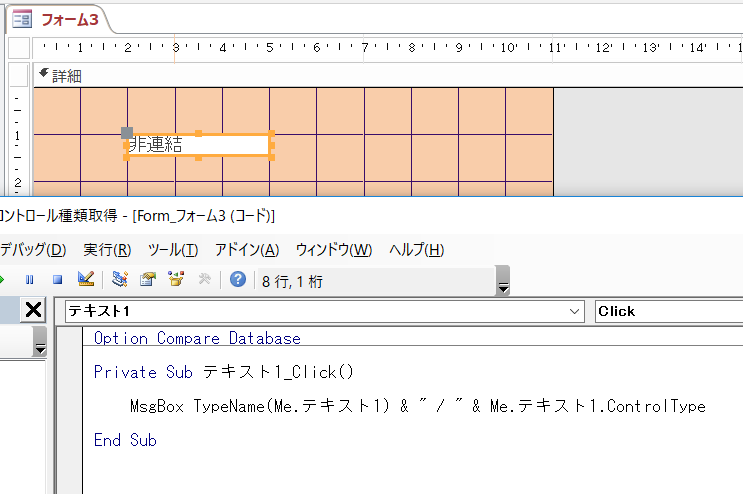Click the form icon on フォーム3 tab

click(22, 19)
